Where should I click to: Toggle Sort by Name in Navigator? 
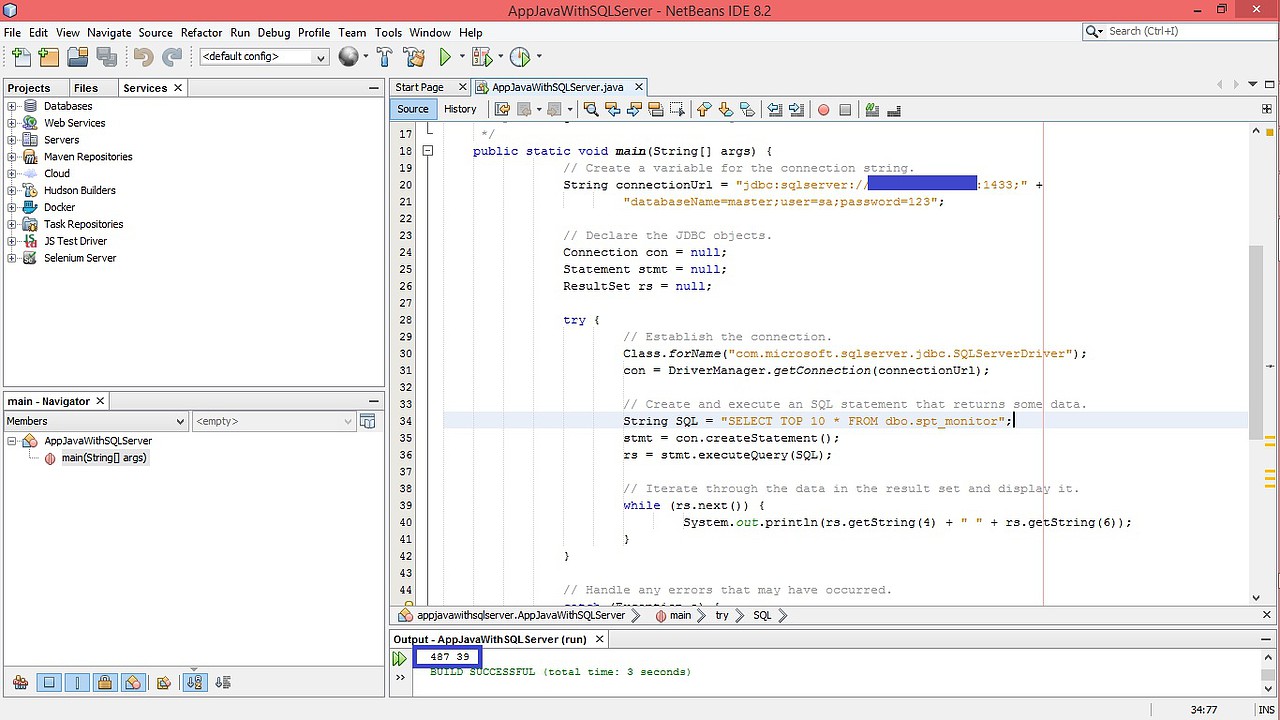pyautogui.click(x=195, y=683)
